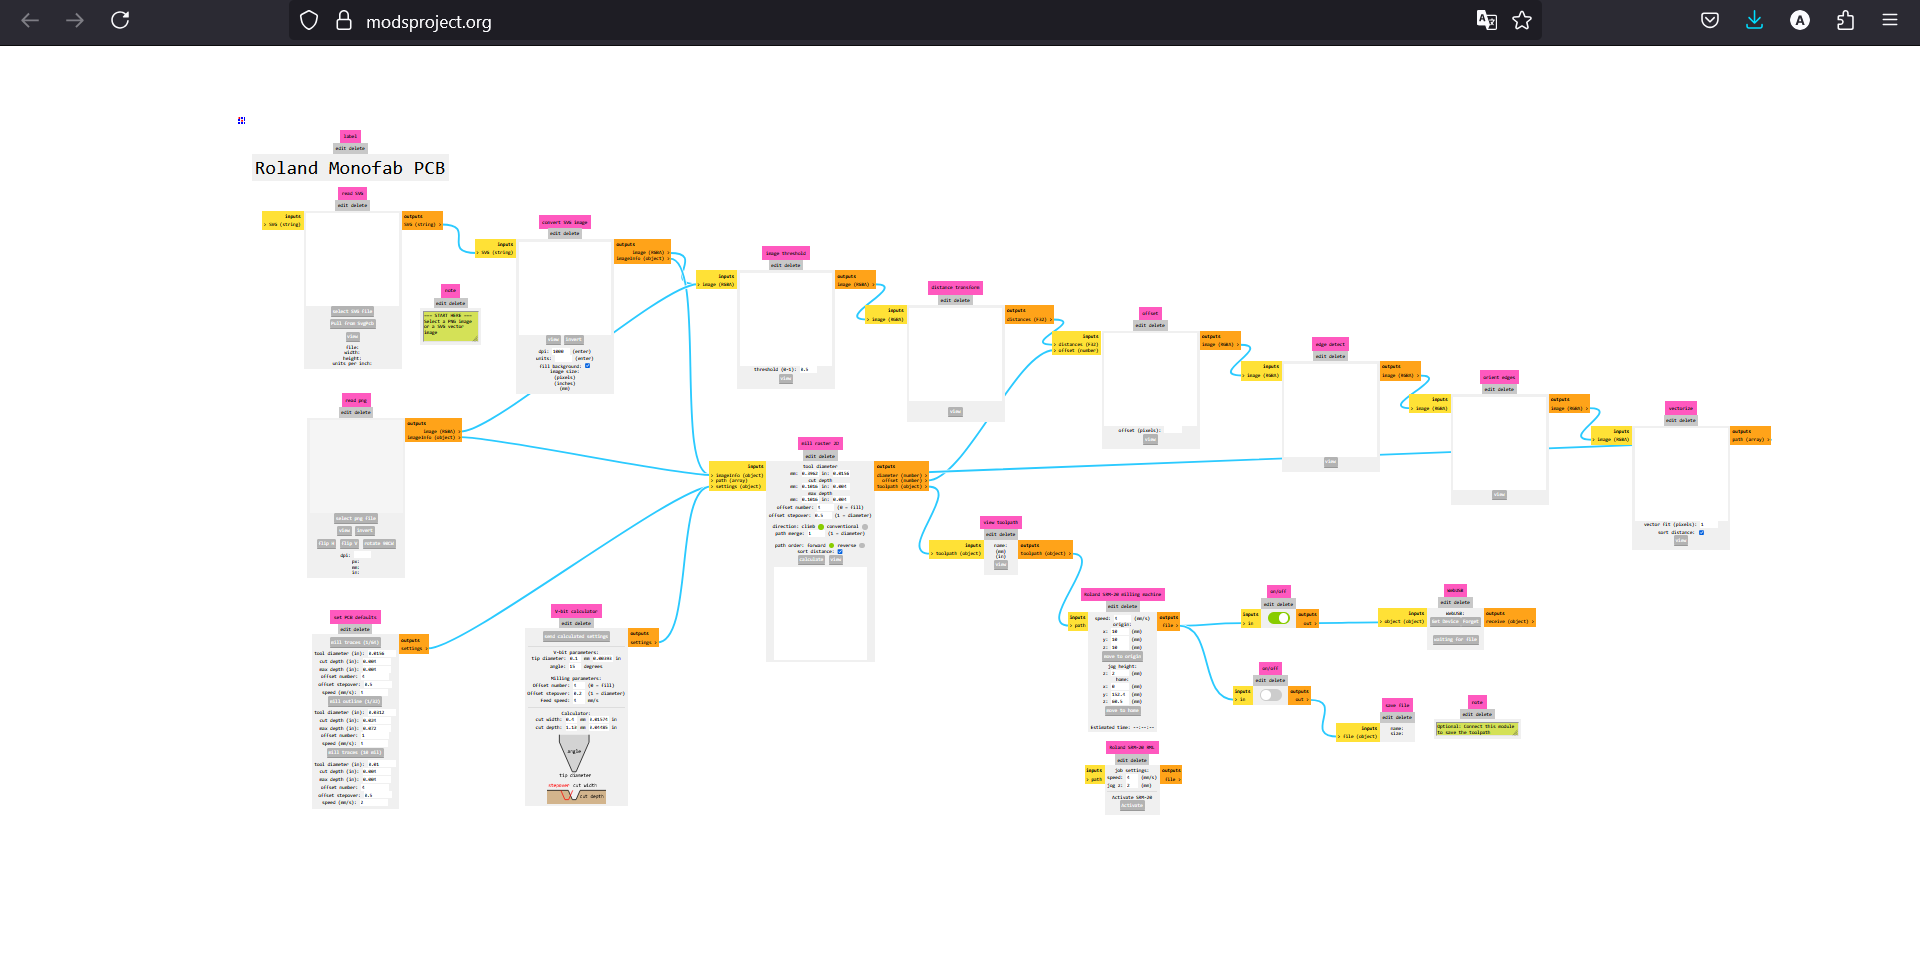Click view in edge detect module
The image size is (1920, 957).
tap(1330, 462)
